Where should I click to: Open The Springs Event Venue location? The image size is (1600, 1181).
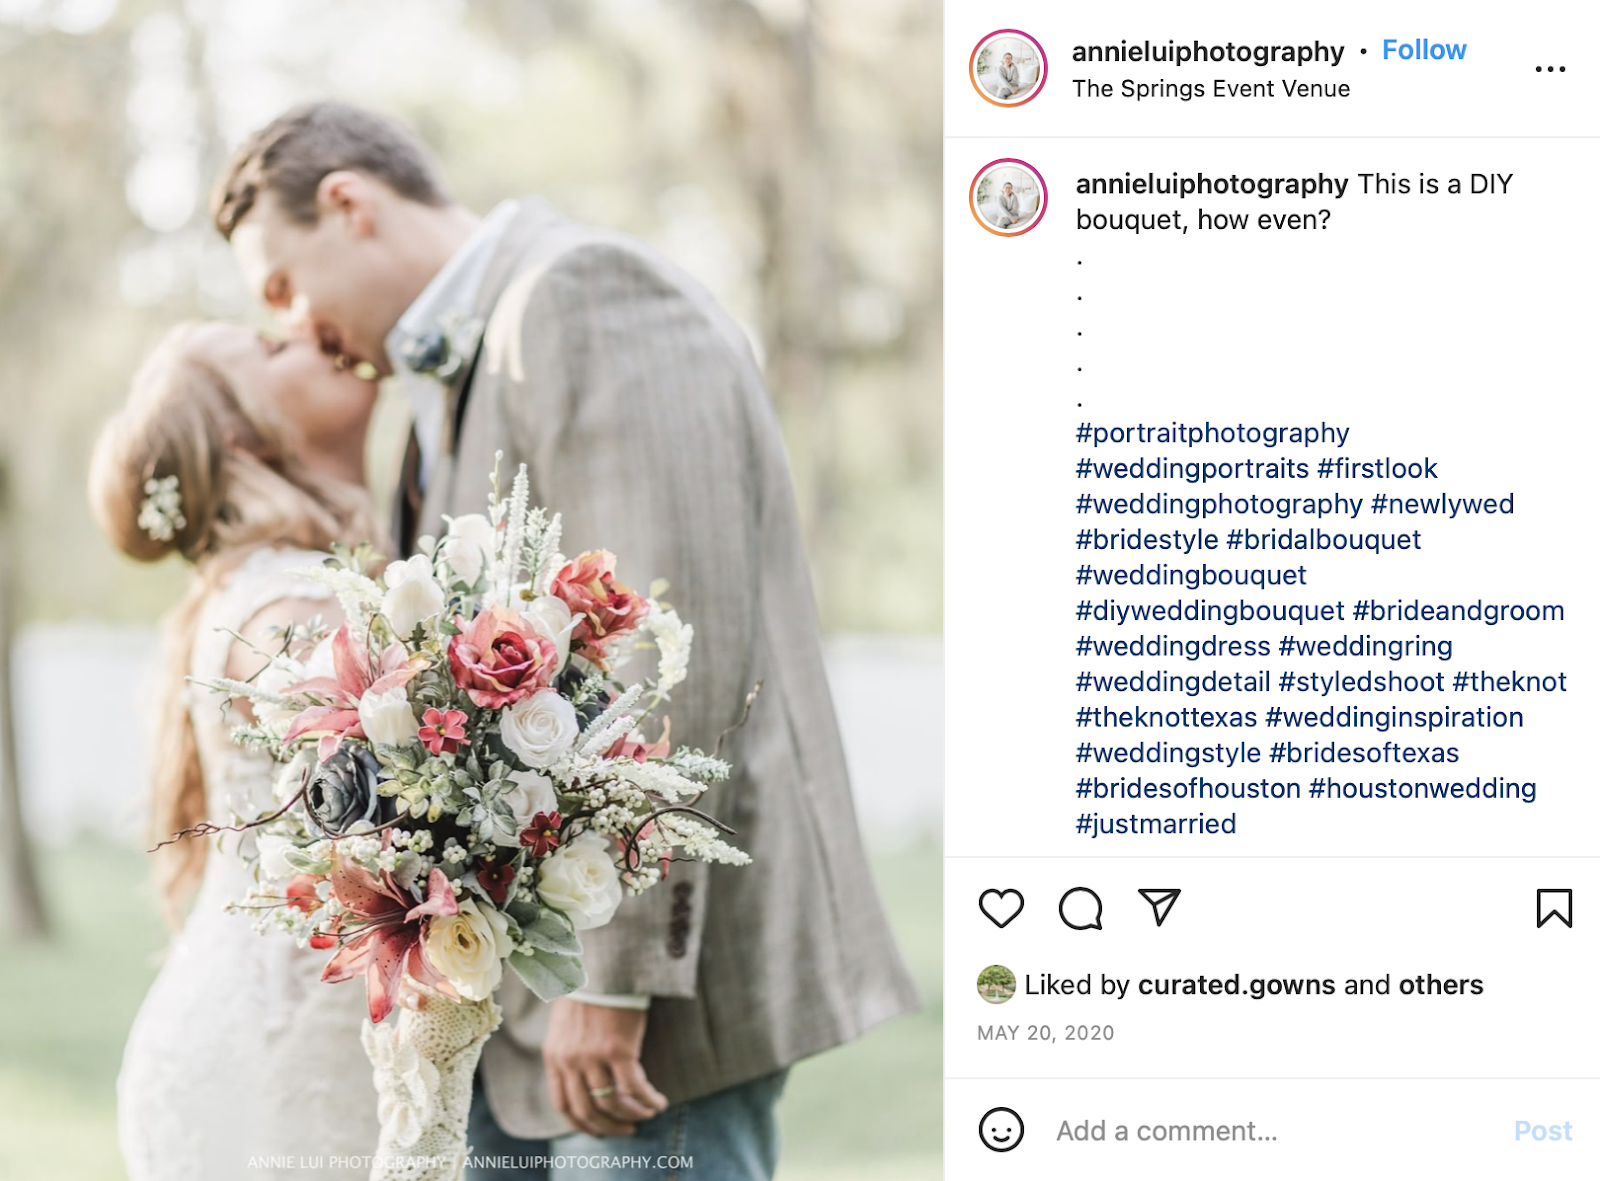coord(1211,89)
